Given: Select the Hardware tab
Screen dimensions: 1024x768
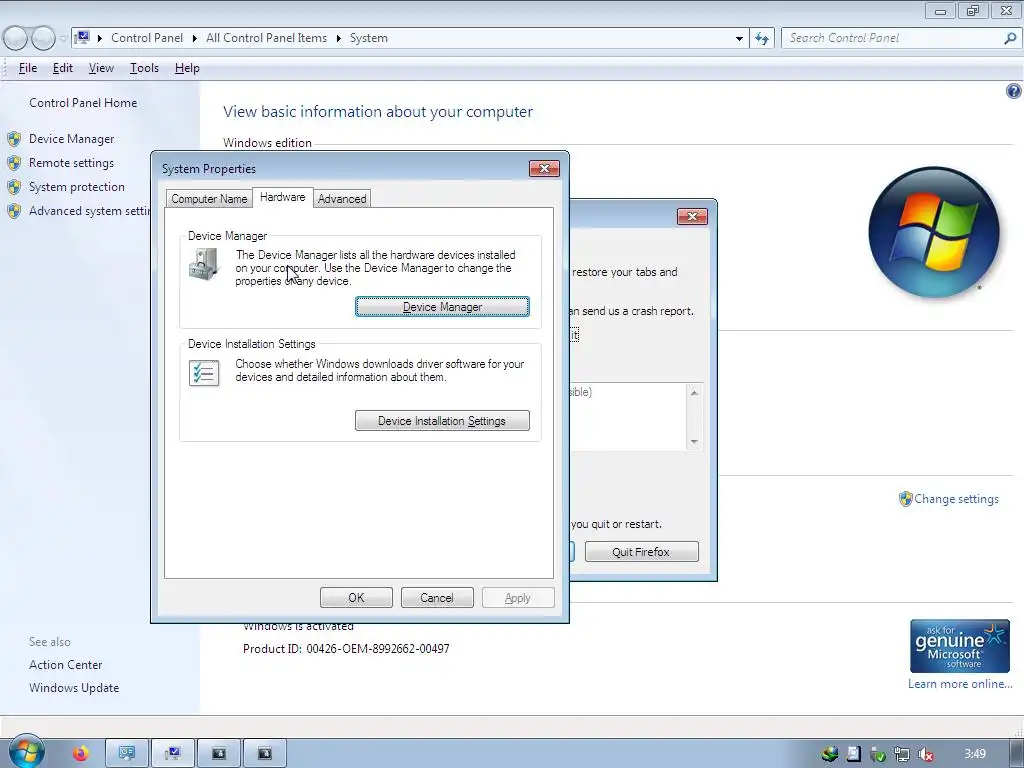Looking at the screenshot, I should [282, 197].
